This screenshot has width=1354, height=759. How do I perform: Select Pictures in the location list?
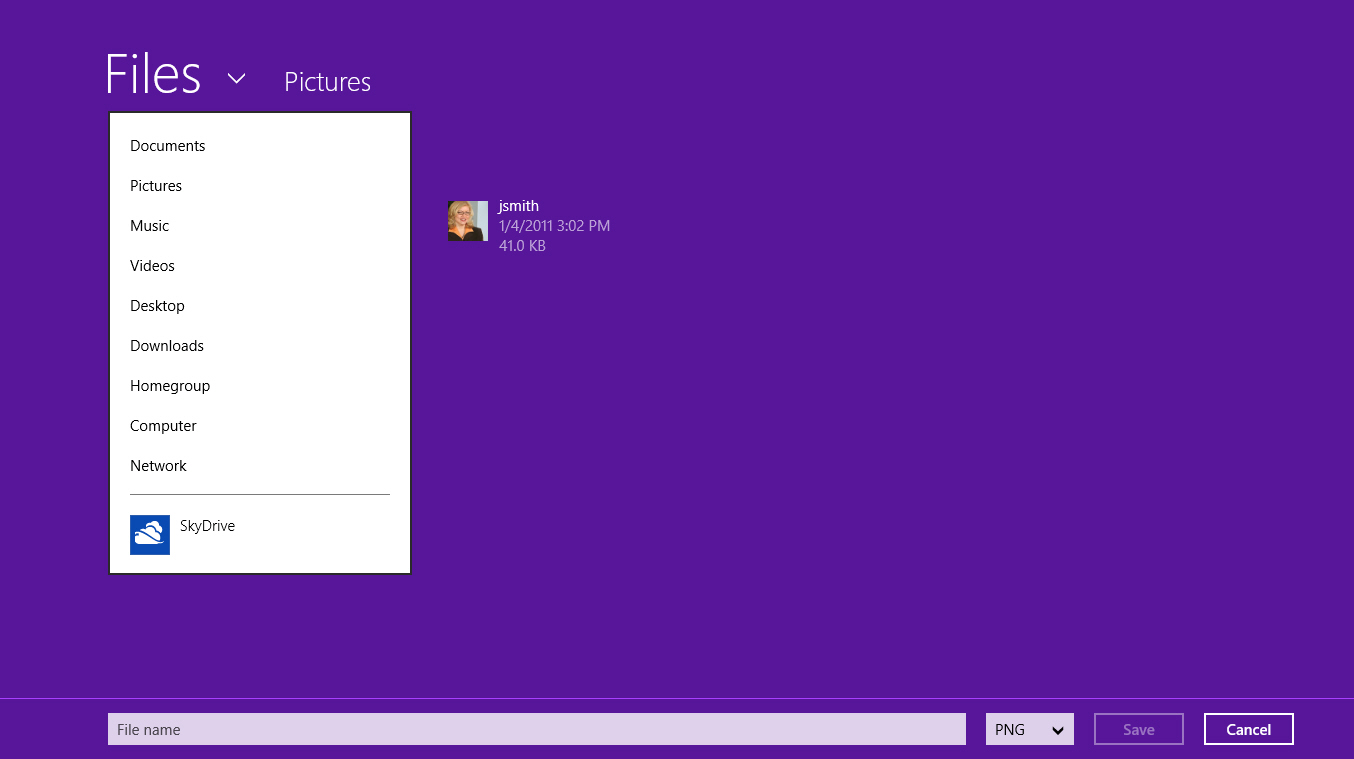pyautogui.click(x=156, y=186)
